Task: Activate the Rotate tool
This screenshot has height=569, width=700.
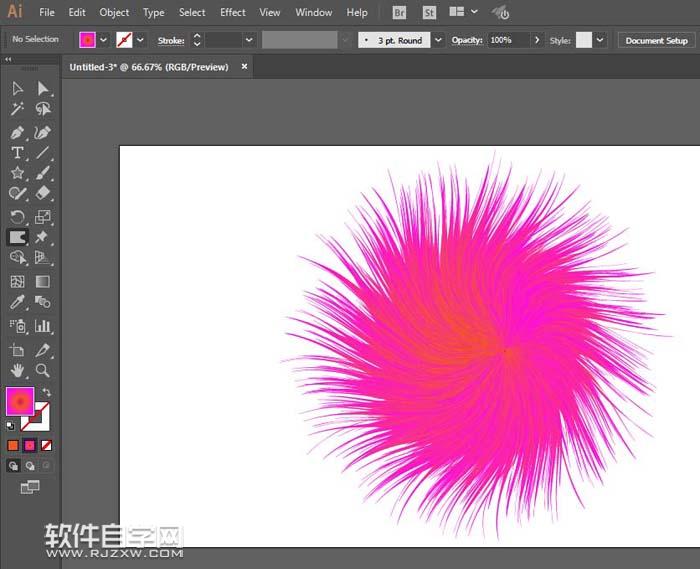Action: (x=17, y=217)
